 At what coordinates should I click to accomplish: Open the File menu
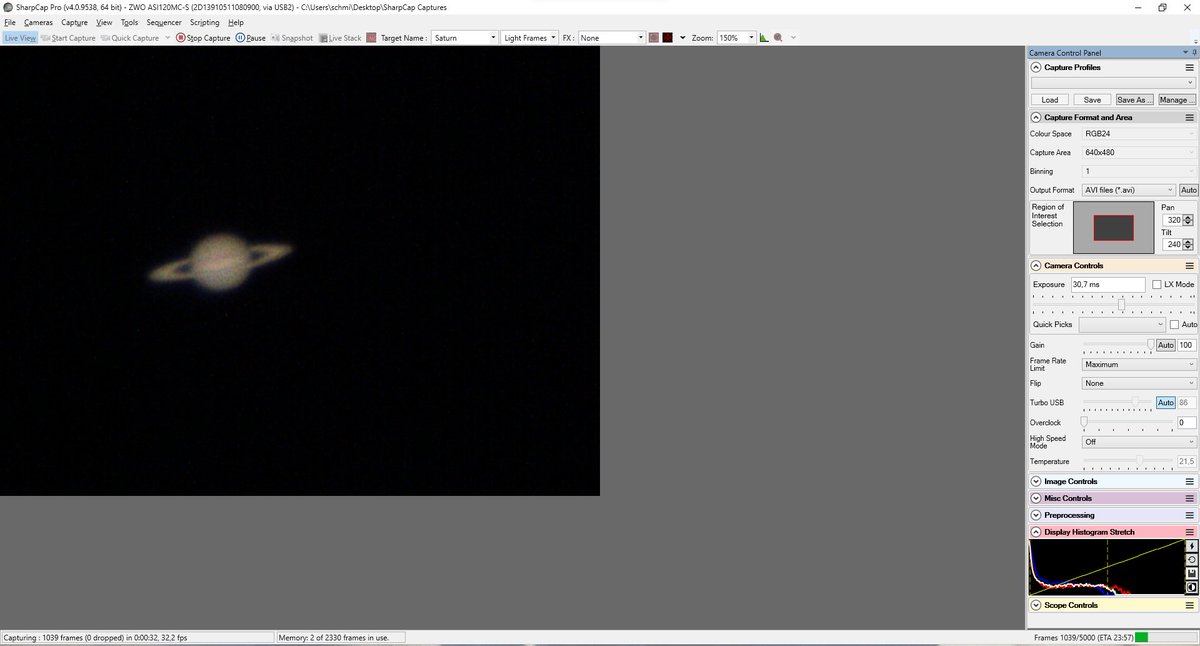(10, 22)
